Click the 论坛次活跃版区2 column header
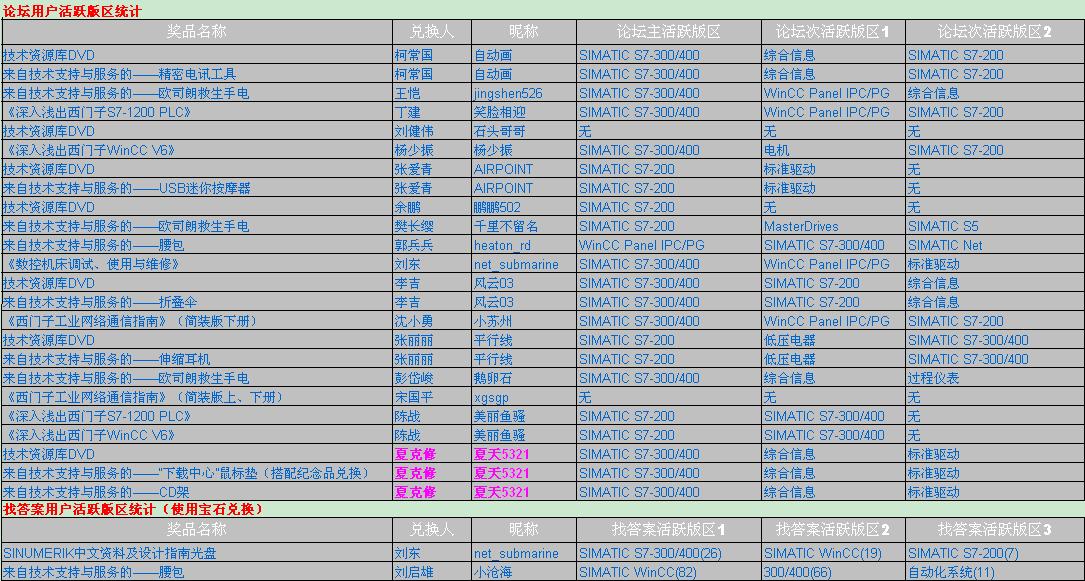This screenshot has height=581, width=1085. [994, 31]
